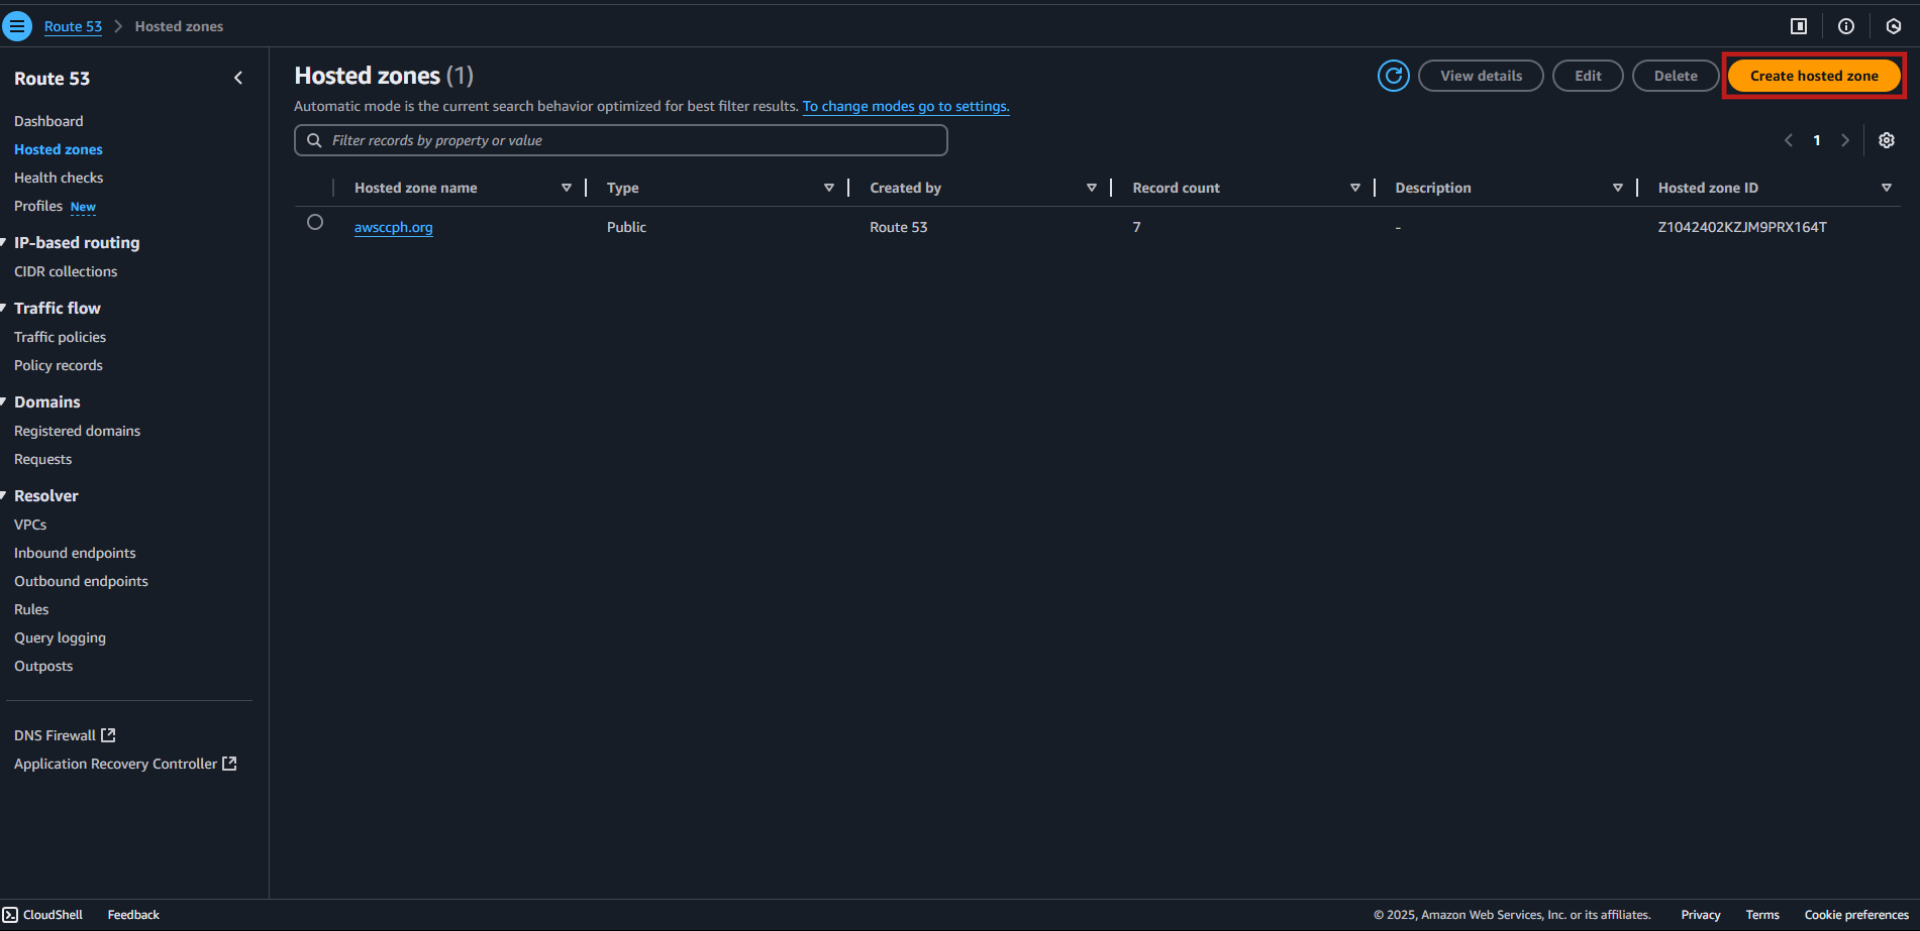Screen dimensions: 1920x931
Task: Click the hexagon settings icon in header
Action: (1893, 26)
